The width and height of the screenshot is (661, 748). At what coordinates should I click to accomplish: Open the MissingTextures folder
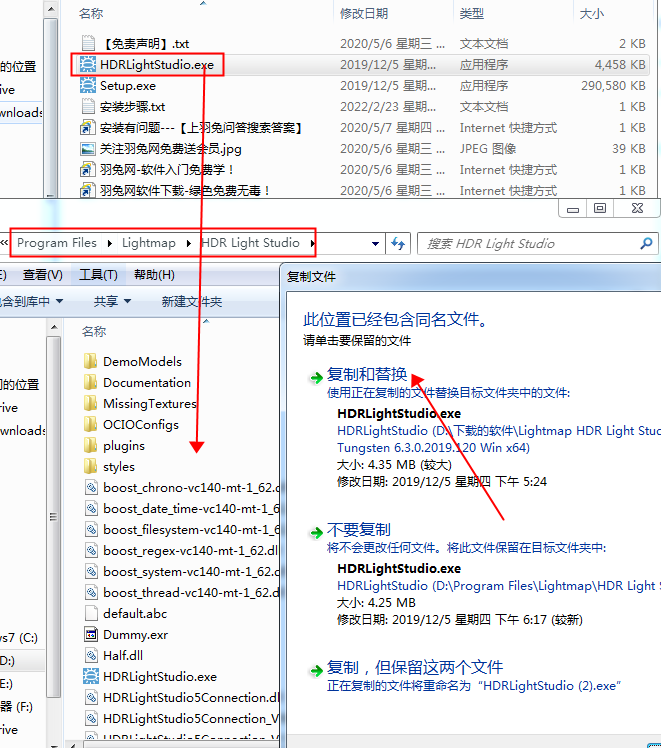pos(150,404)
